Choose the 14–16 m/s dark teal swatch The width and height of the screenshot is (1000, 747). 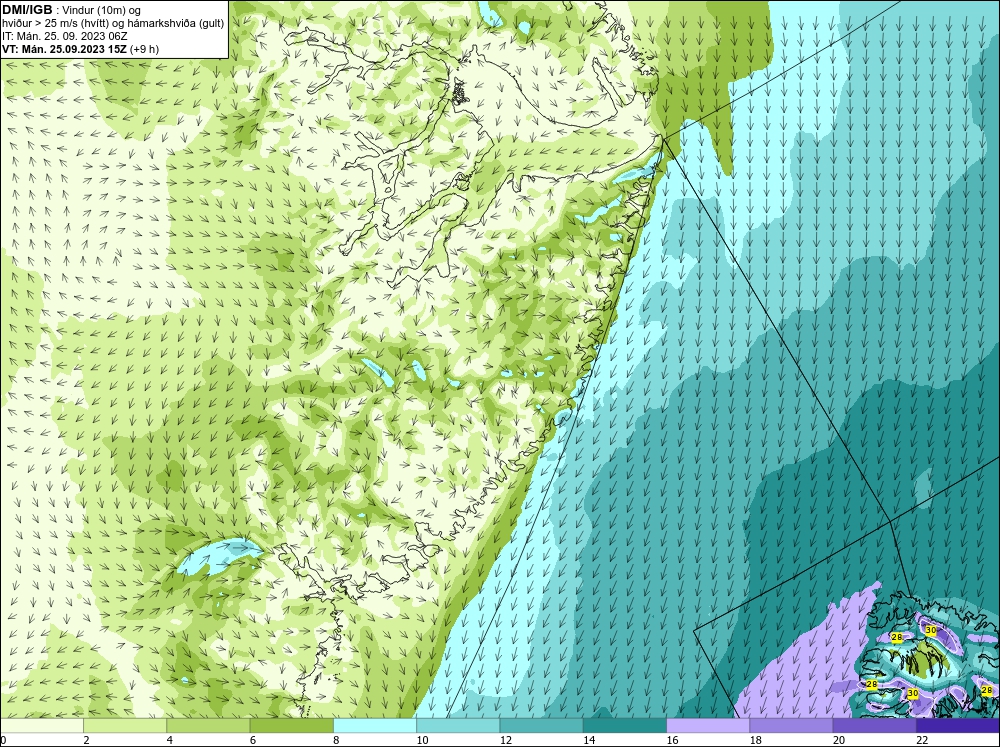click(625, 726)
